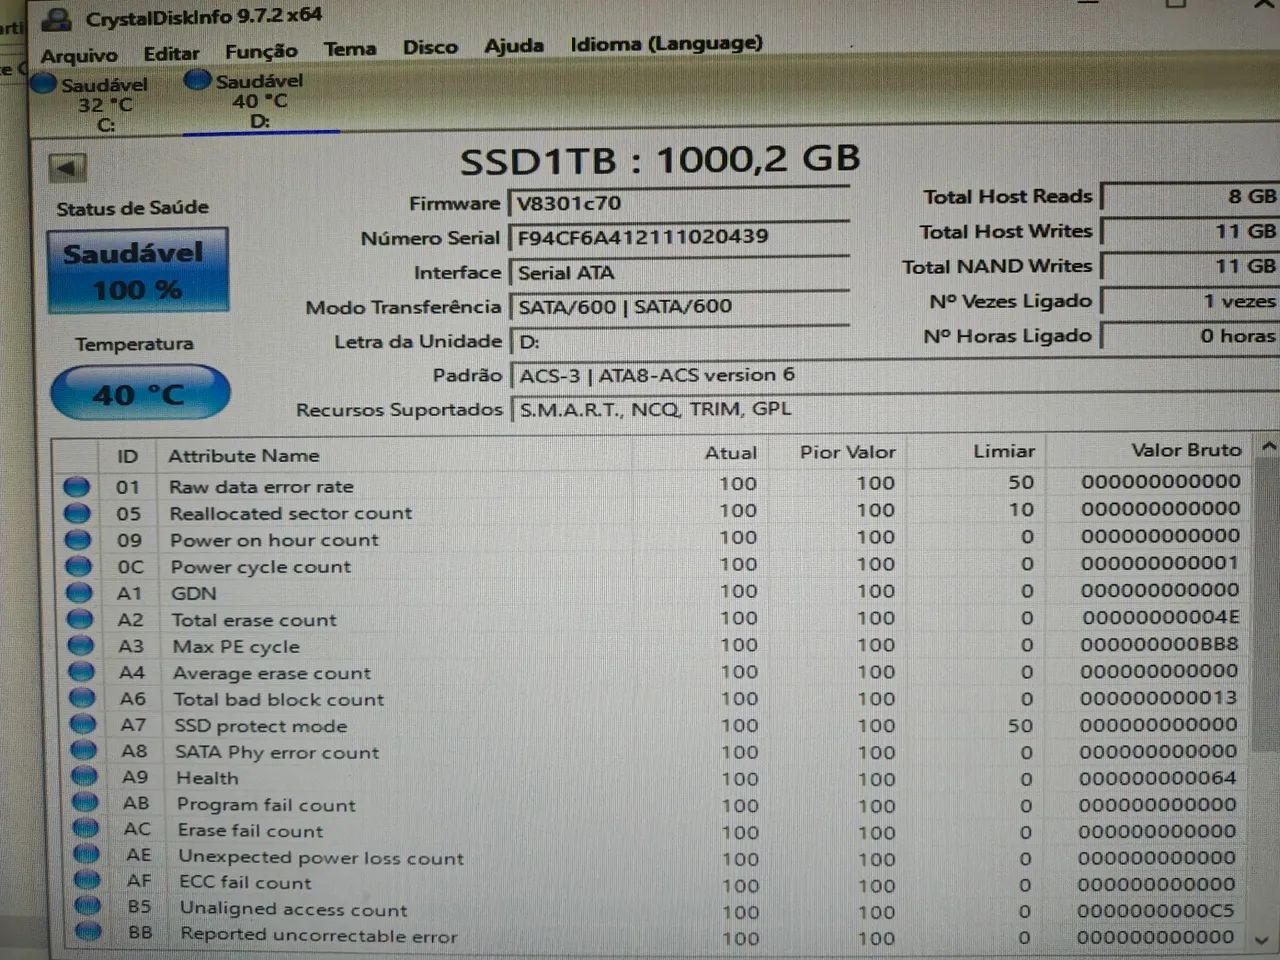1280x960 pixels.
Task: Click raw value 00000000004E of Total erase count
Action: tap(1160, 617)
